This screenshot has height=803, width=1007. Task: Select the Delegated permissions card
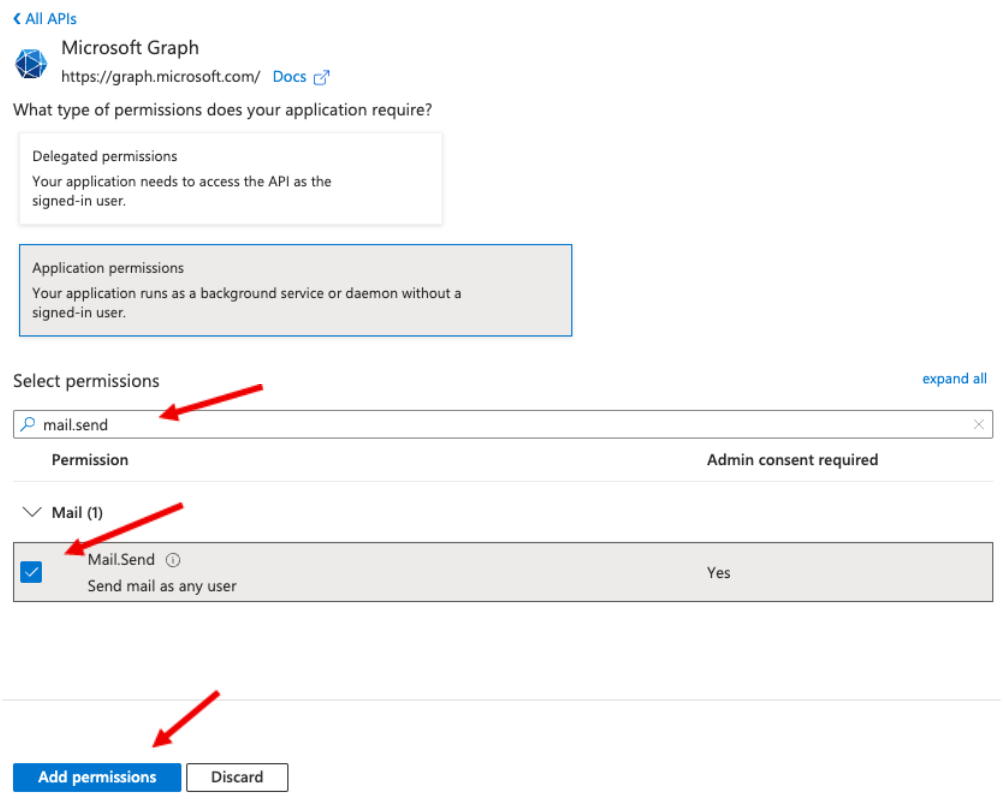[231, 179]
